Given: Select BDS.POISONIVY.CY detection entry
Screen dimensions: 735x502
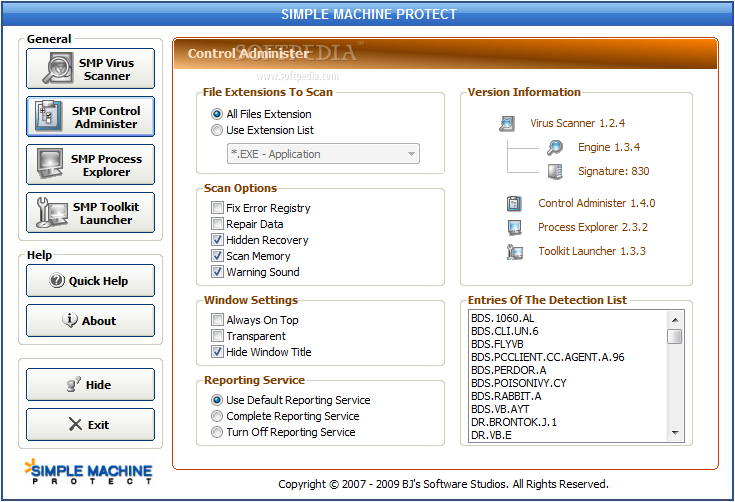Looking at the screenshot, I should point(518,383).
